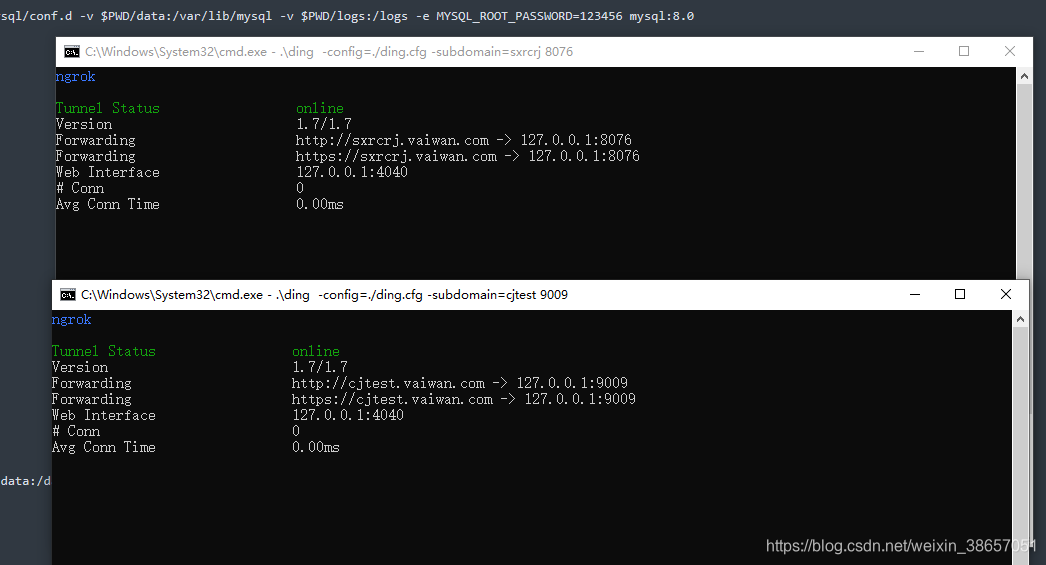Minimize the sxrcrj 8076 cmd window

(919, 51)
